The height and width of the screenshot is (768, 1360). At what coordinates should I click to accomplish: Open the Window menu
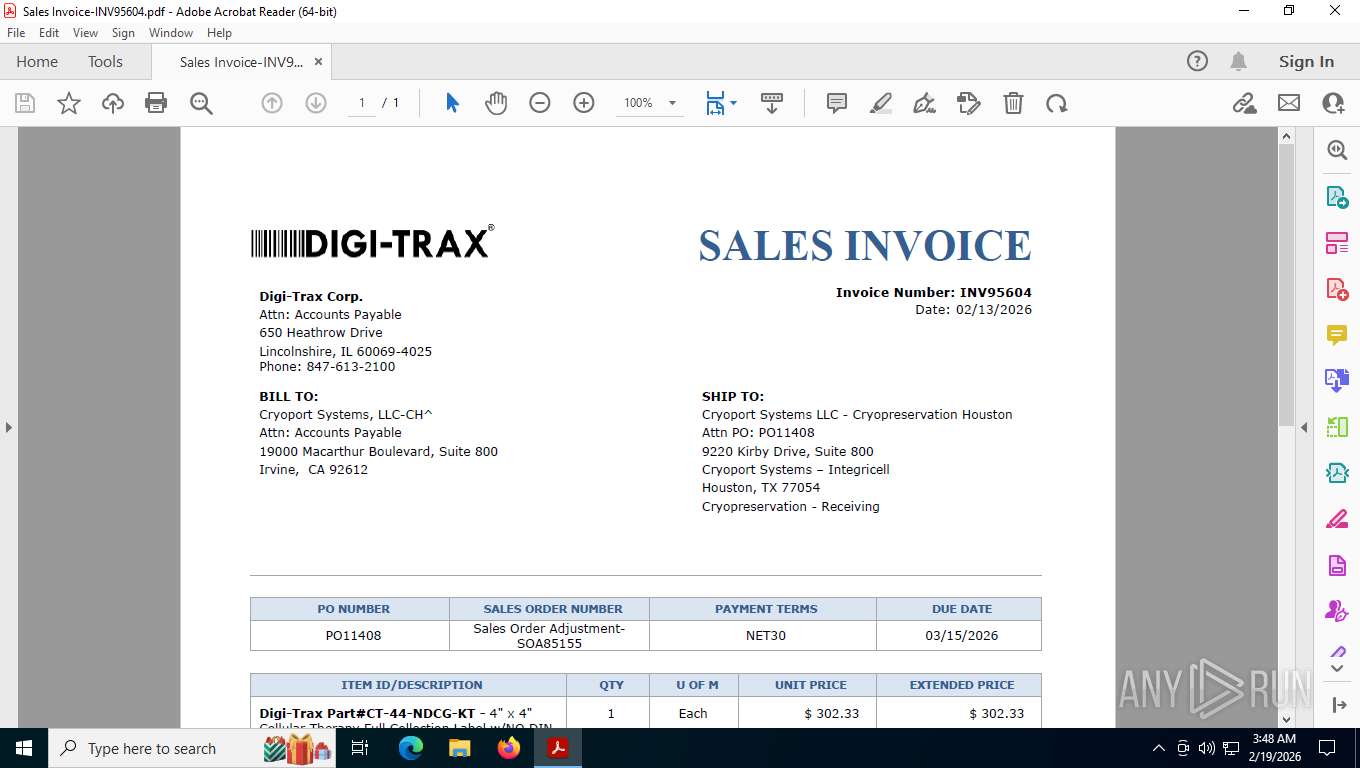pos(171,33)
